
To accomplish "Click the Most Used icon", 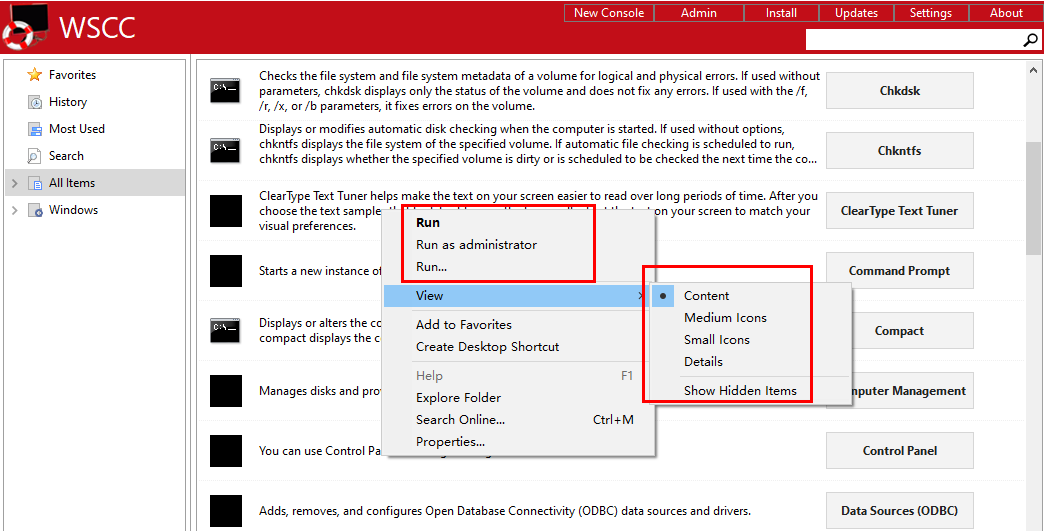I will click(35, 129).
